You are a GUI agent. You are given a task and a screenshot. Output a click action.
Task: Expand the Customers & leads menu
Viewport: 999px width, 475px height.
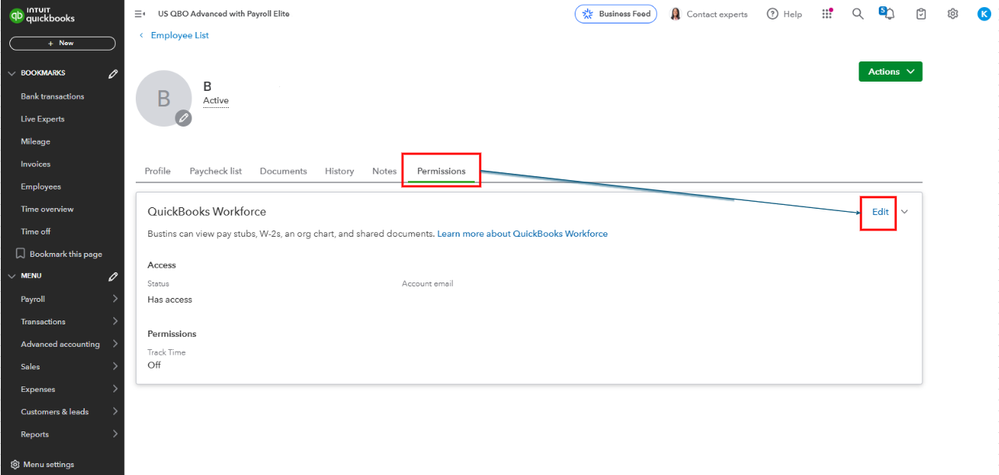tap(115, 411)
